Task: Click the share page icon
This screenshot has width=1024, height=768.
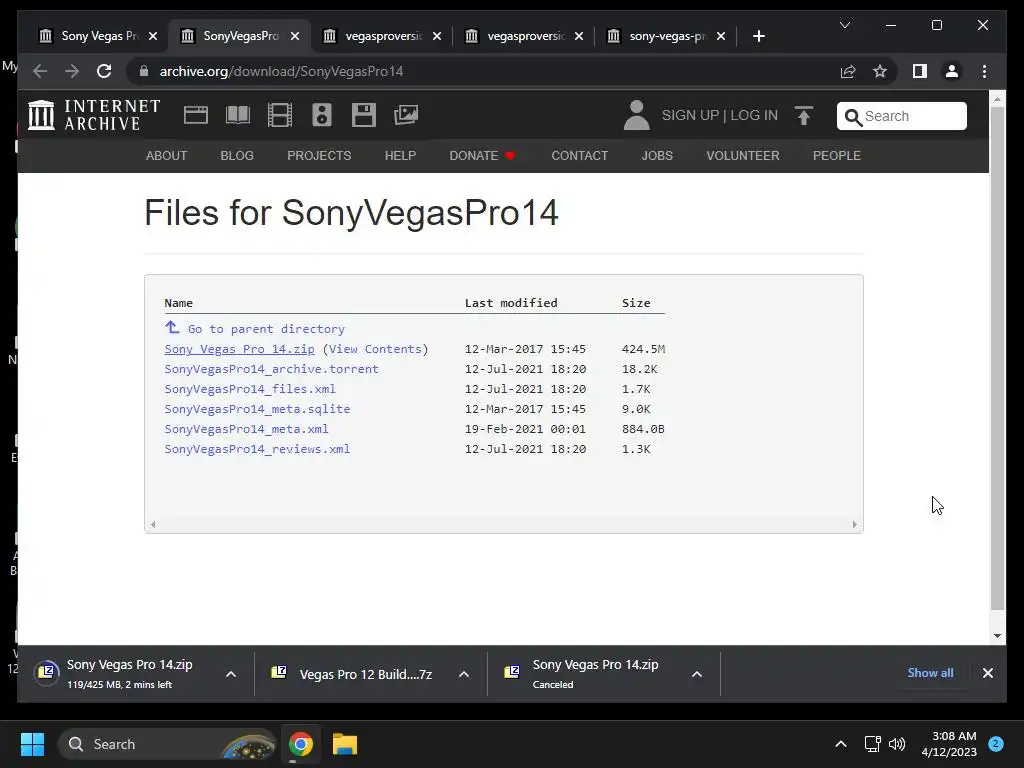Action: [848, 71]
